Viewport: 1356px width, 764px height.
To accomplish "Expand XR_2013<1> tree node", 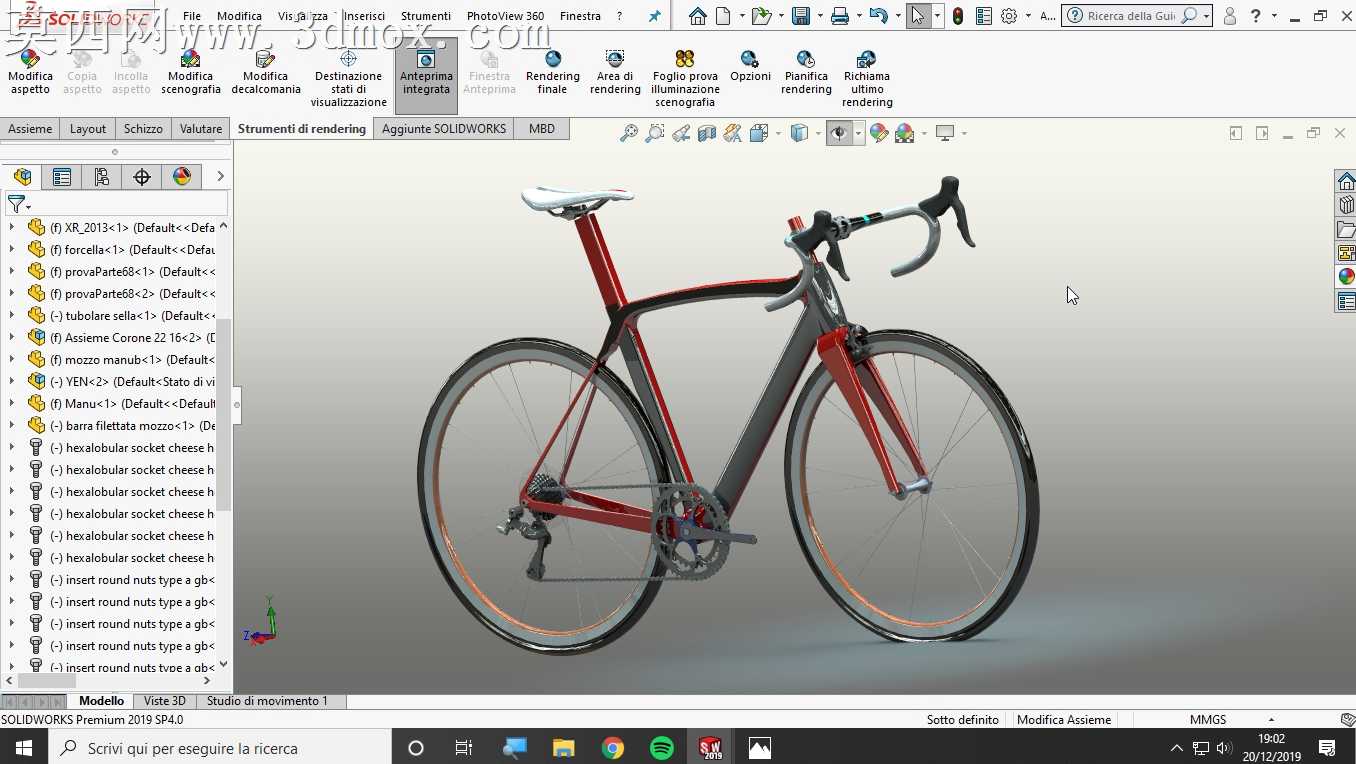I will tap(11, 227).
